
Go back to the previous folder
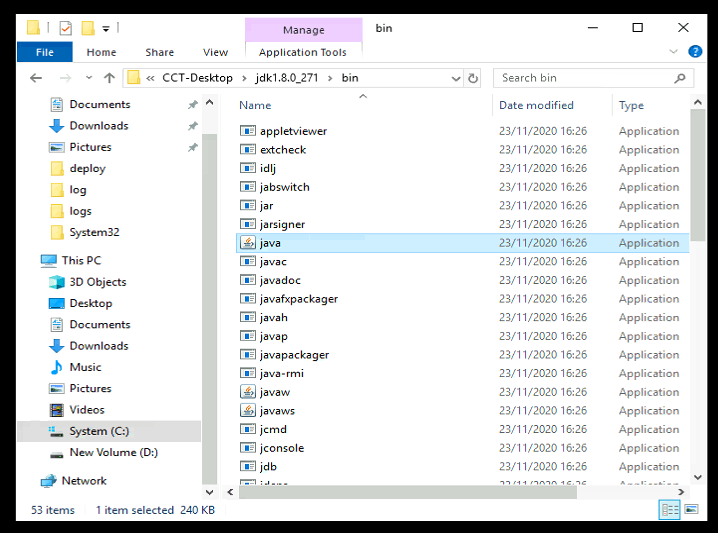pyautogui.click(x=36, y=78)
